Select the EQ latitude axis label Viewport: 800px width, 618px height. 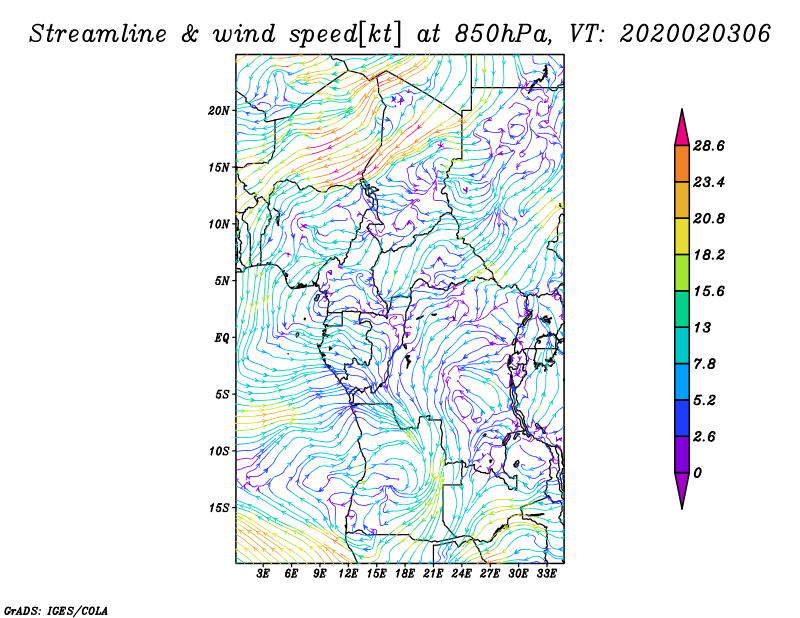[x=223, y=338]
